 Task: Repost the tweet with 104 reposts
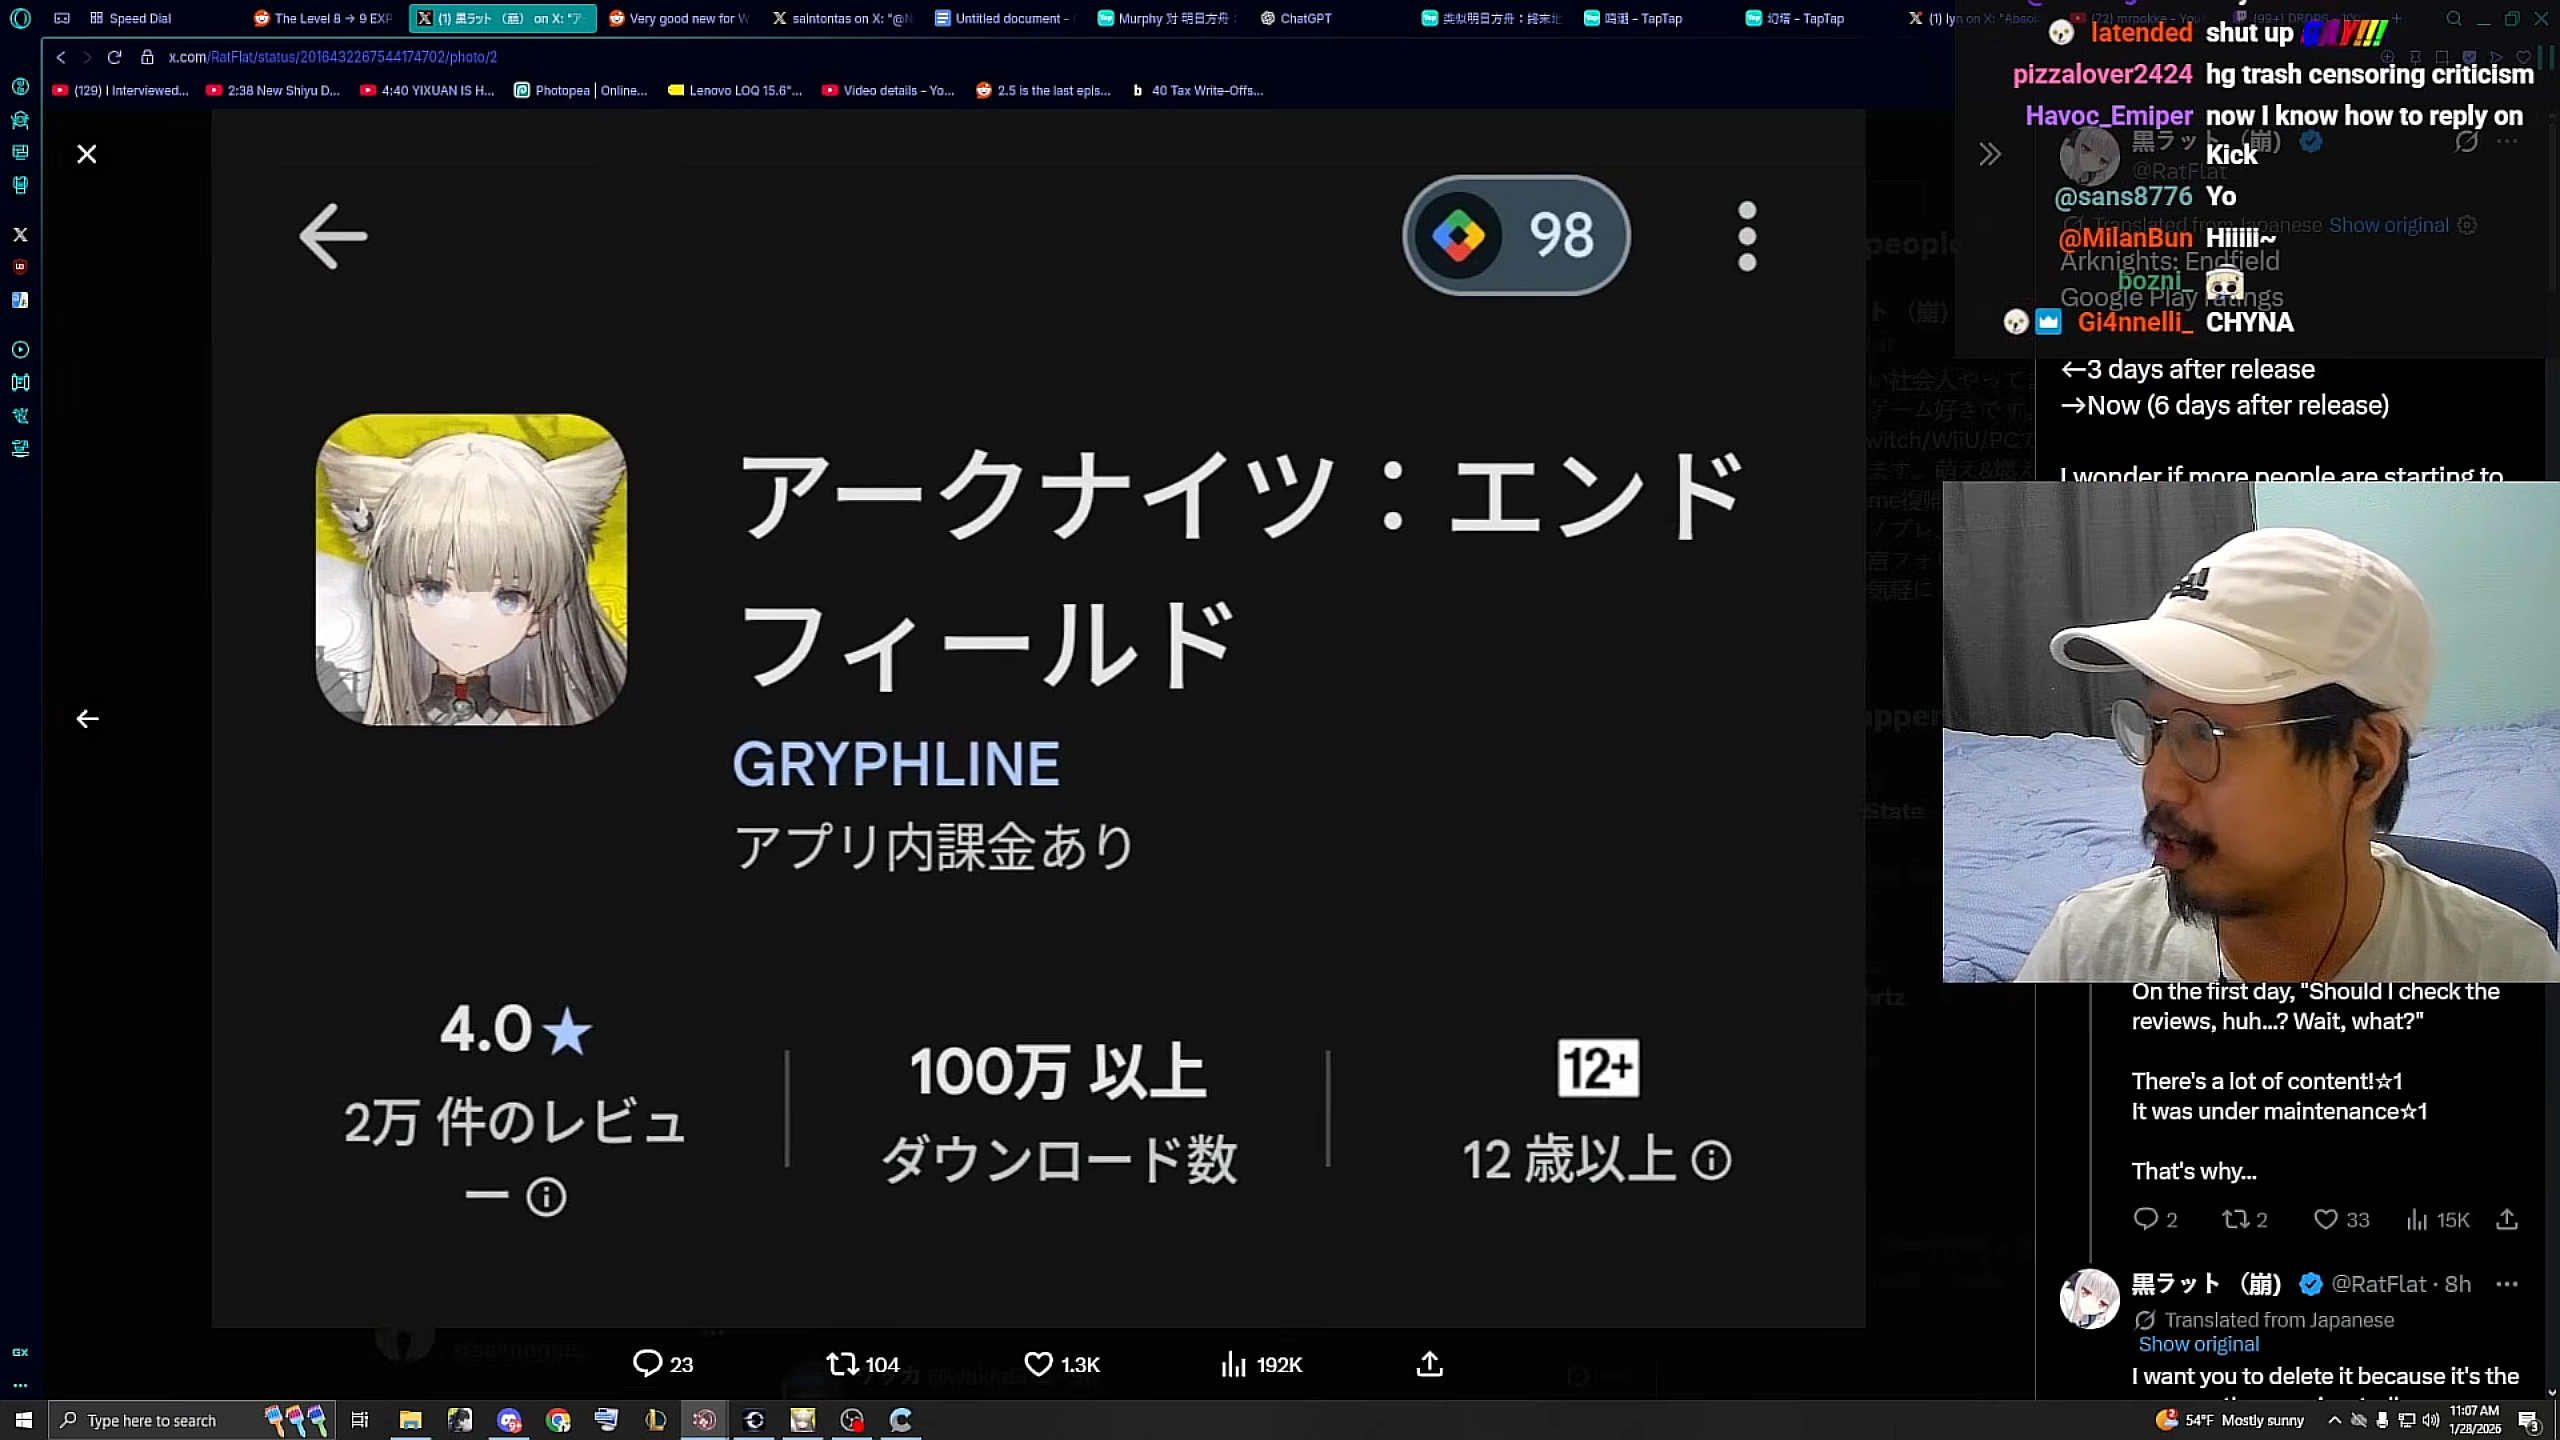tap(842, 1364)
